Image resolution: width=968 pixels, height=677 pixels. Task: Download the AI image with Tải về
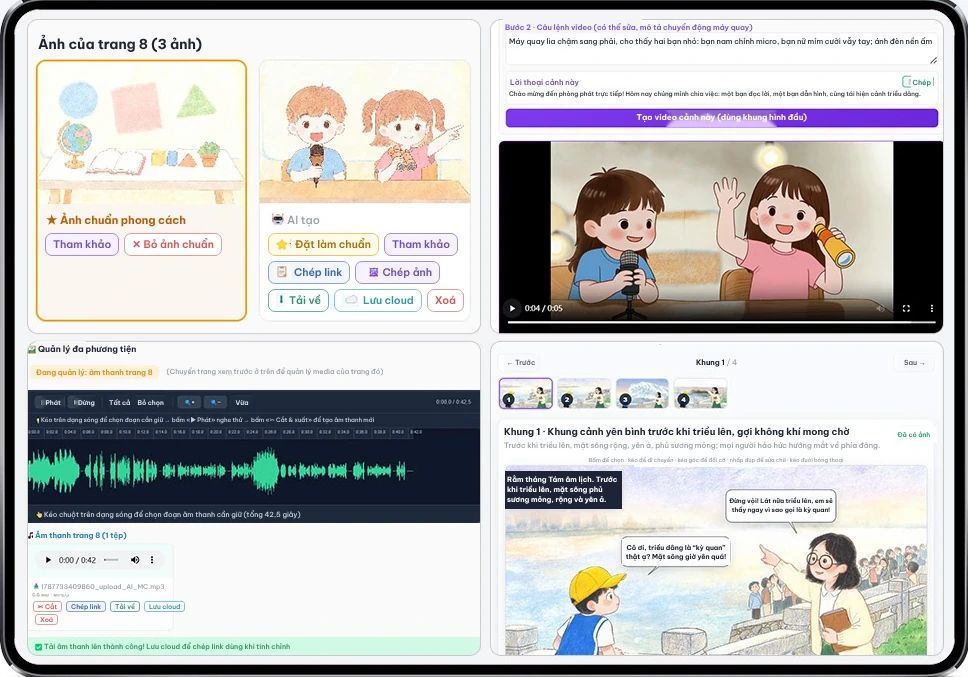tap(299, 300)
